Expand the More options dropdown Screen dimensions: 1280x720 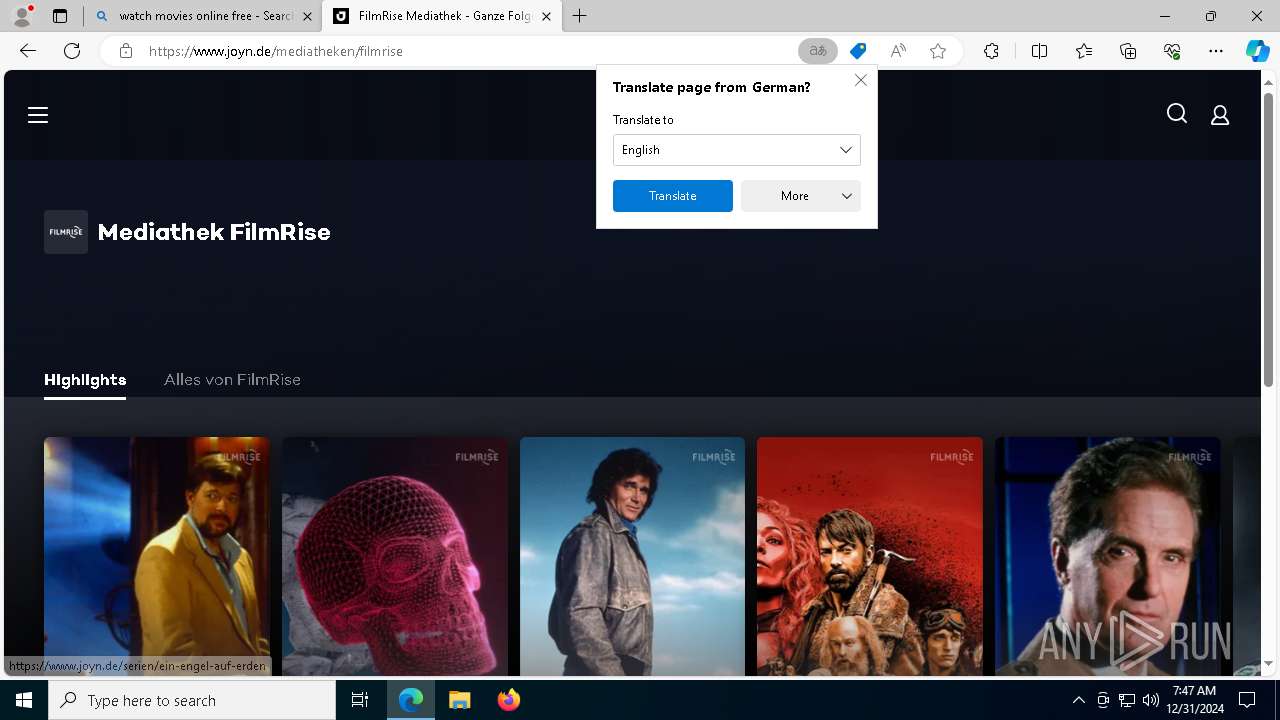(x=801, y=196)
